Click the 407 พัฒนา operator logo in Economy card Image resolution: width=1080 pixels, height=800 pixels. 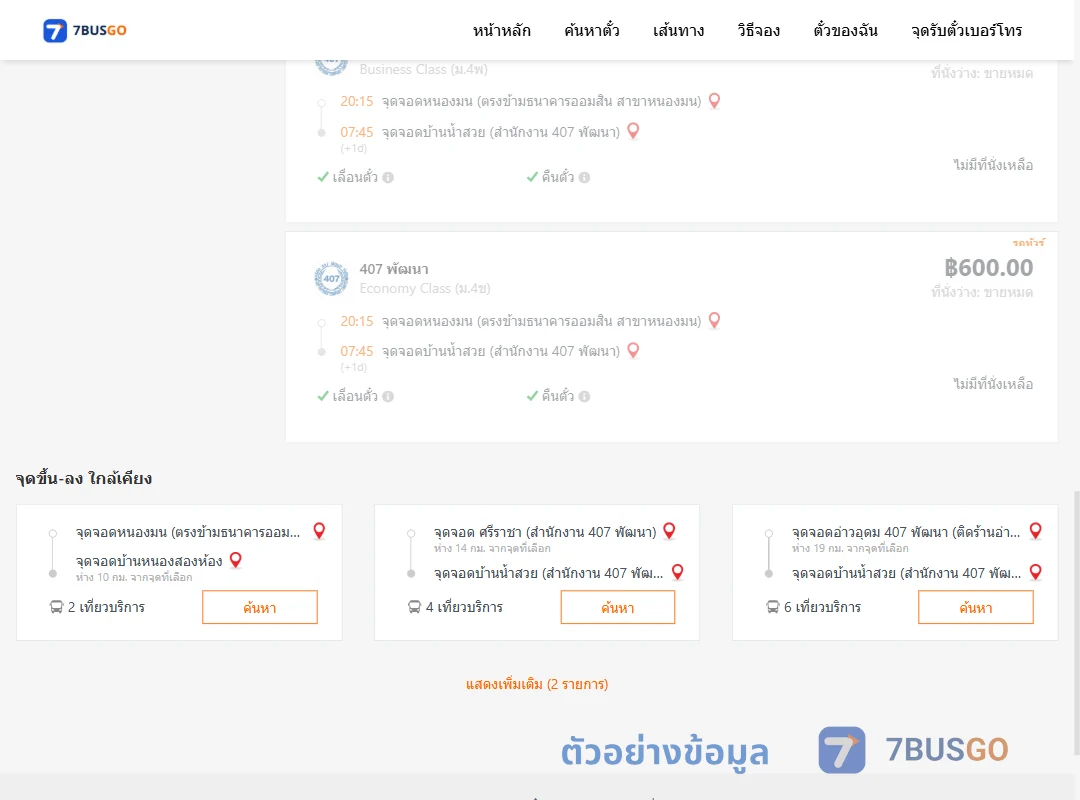(331, 278)
